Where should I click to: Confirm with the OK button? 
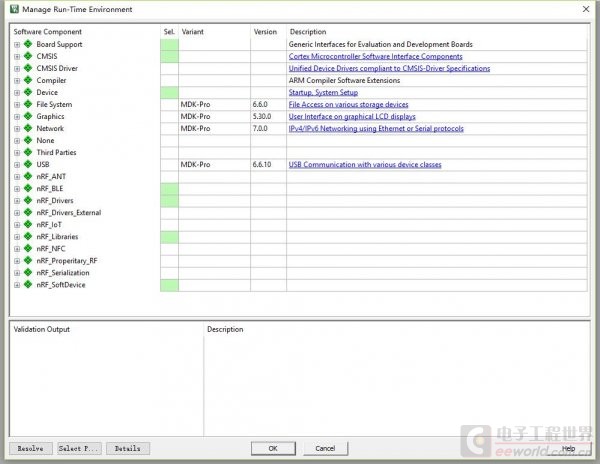point(273,448)
